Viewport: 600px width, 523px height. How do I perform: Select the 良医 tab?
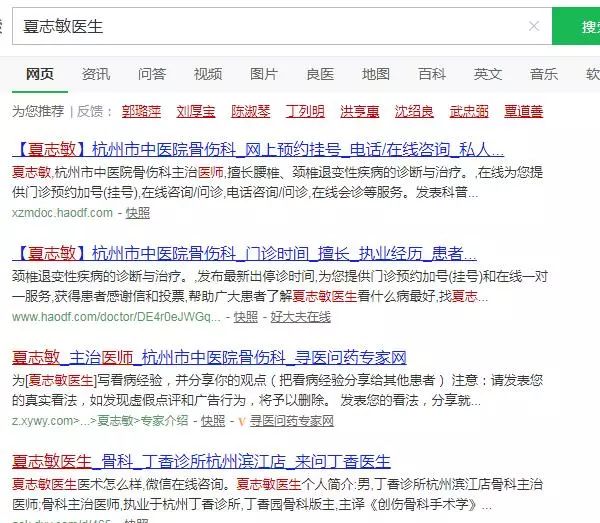[x=320, y=74]
